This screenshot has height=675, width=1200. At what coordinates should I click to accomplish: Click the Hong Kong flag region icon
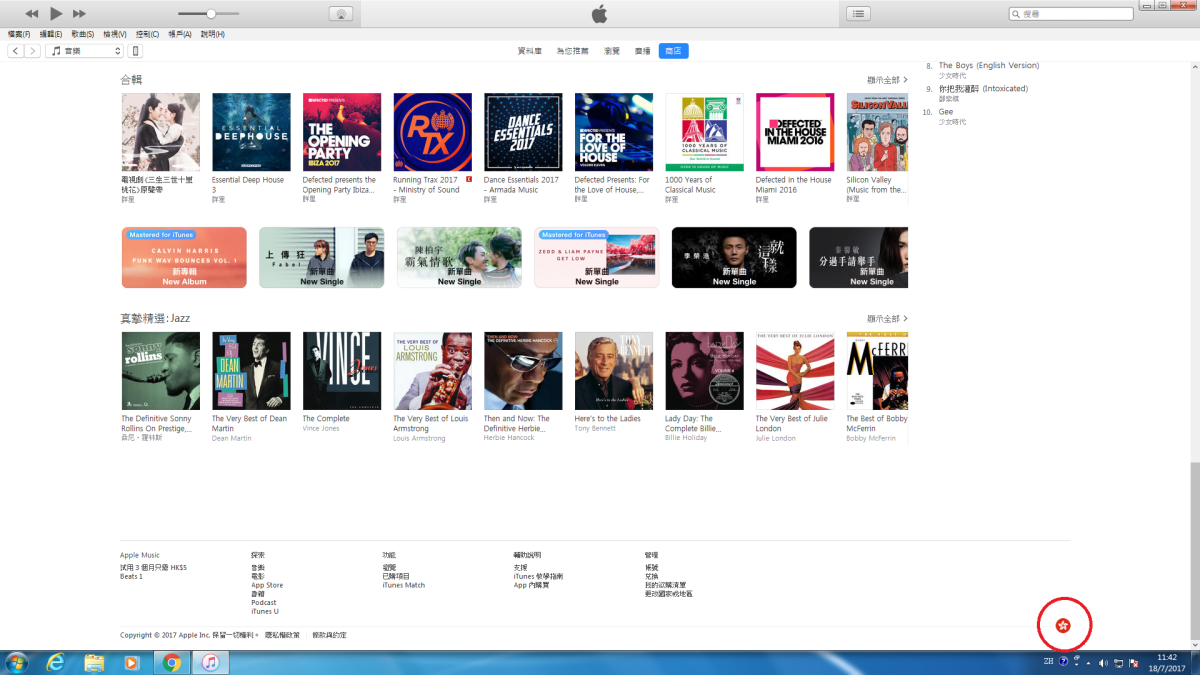tap(1062, 626)
